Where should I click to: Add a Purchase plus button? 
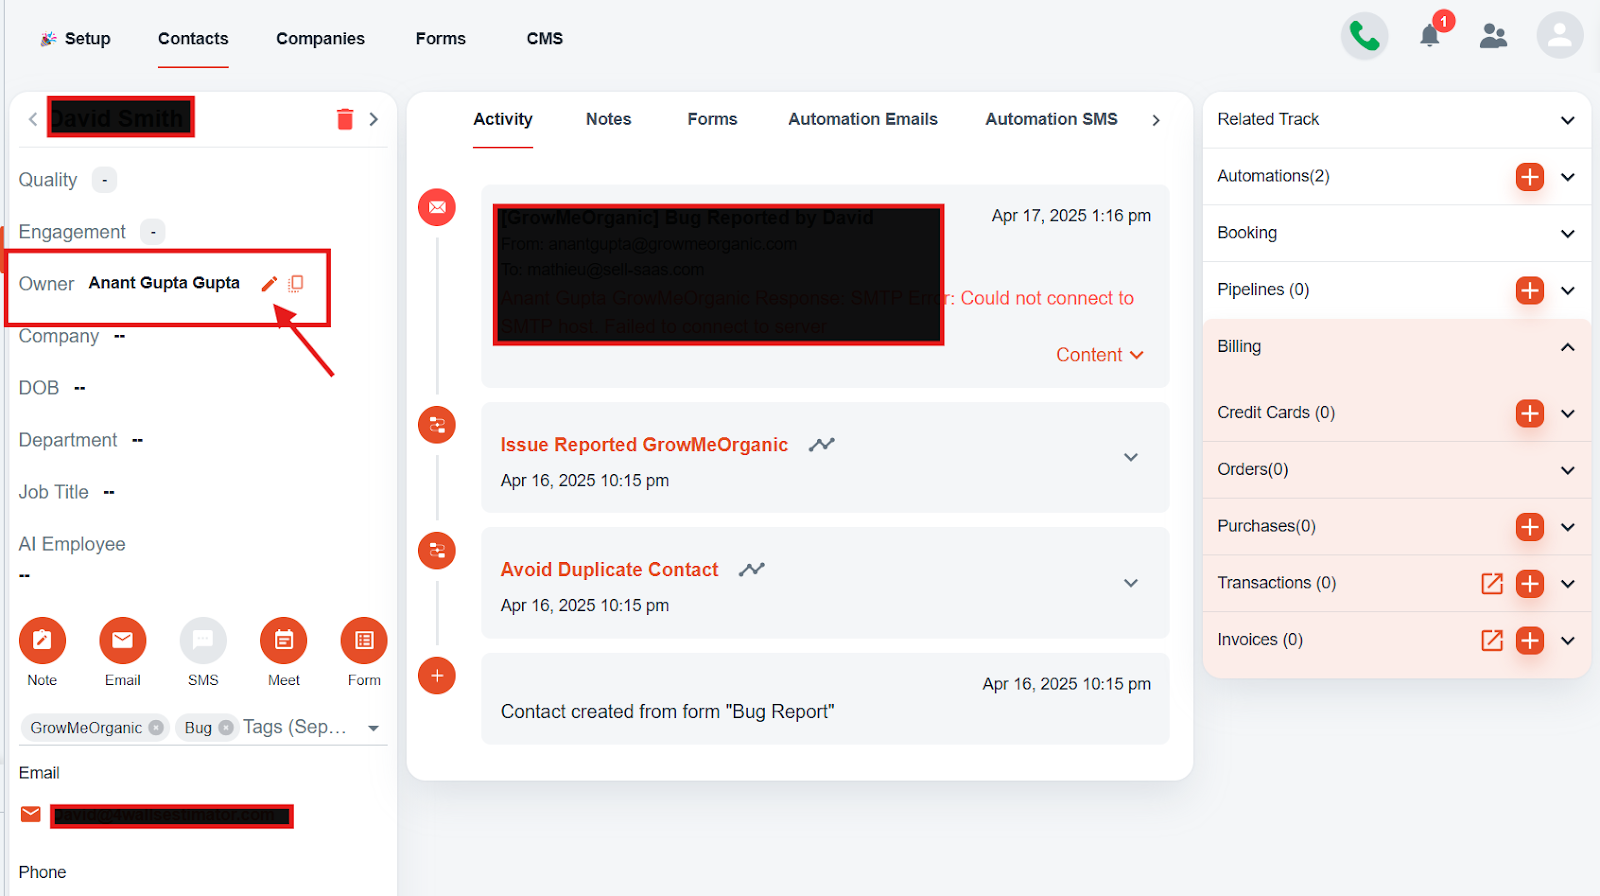point(1530,527)
